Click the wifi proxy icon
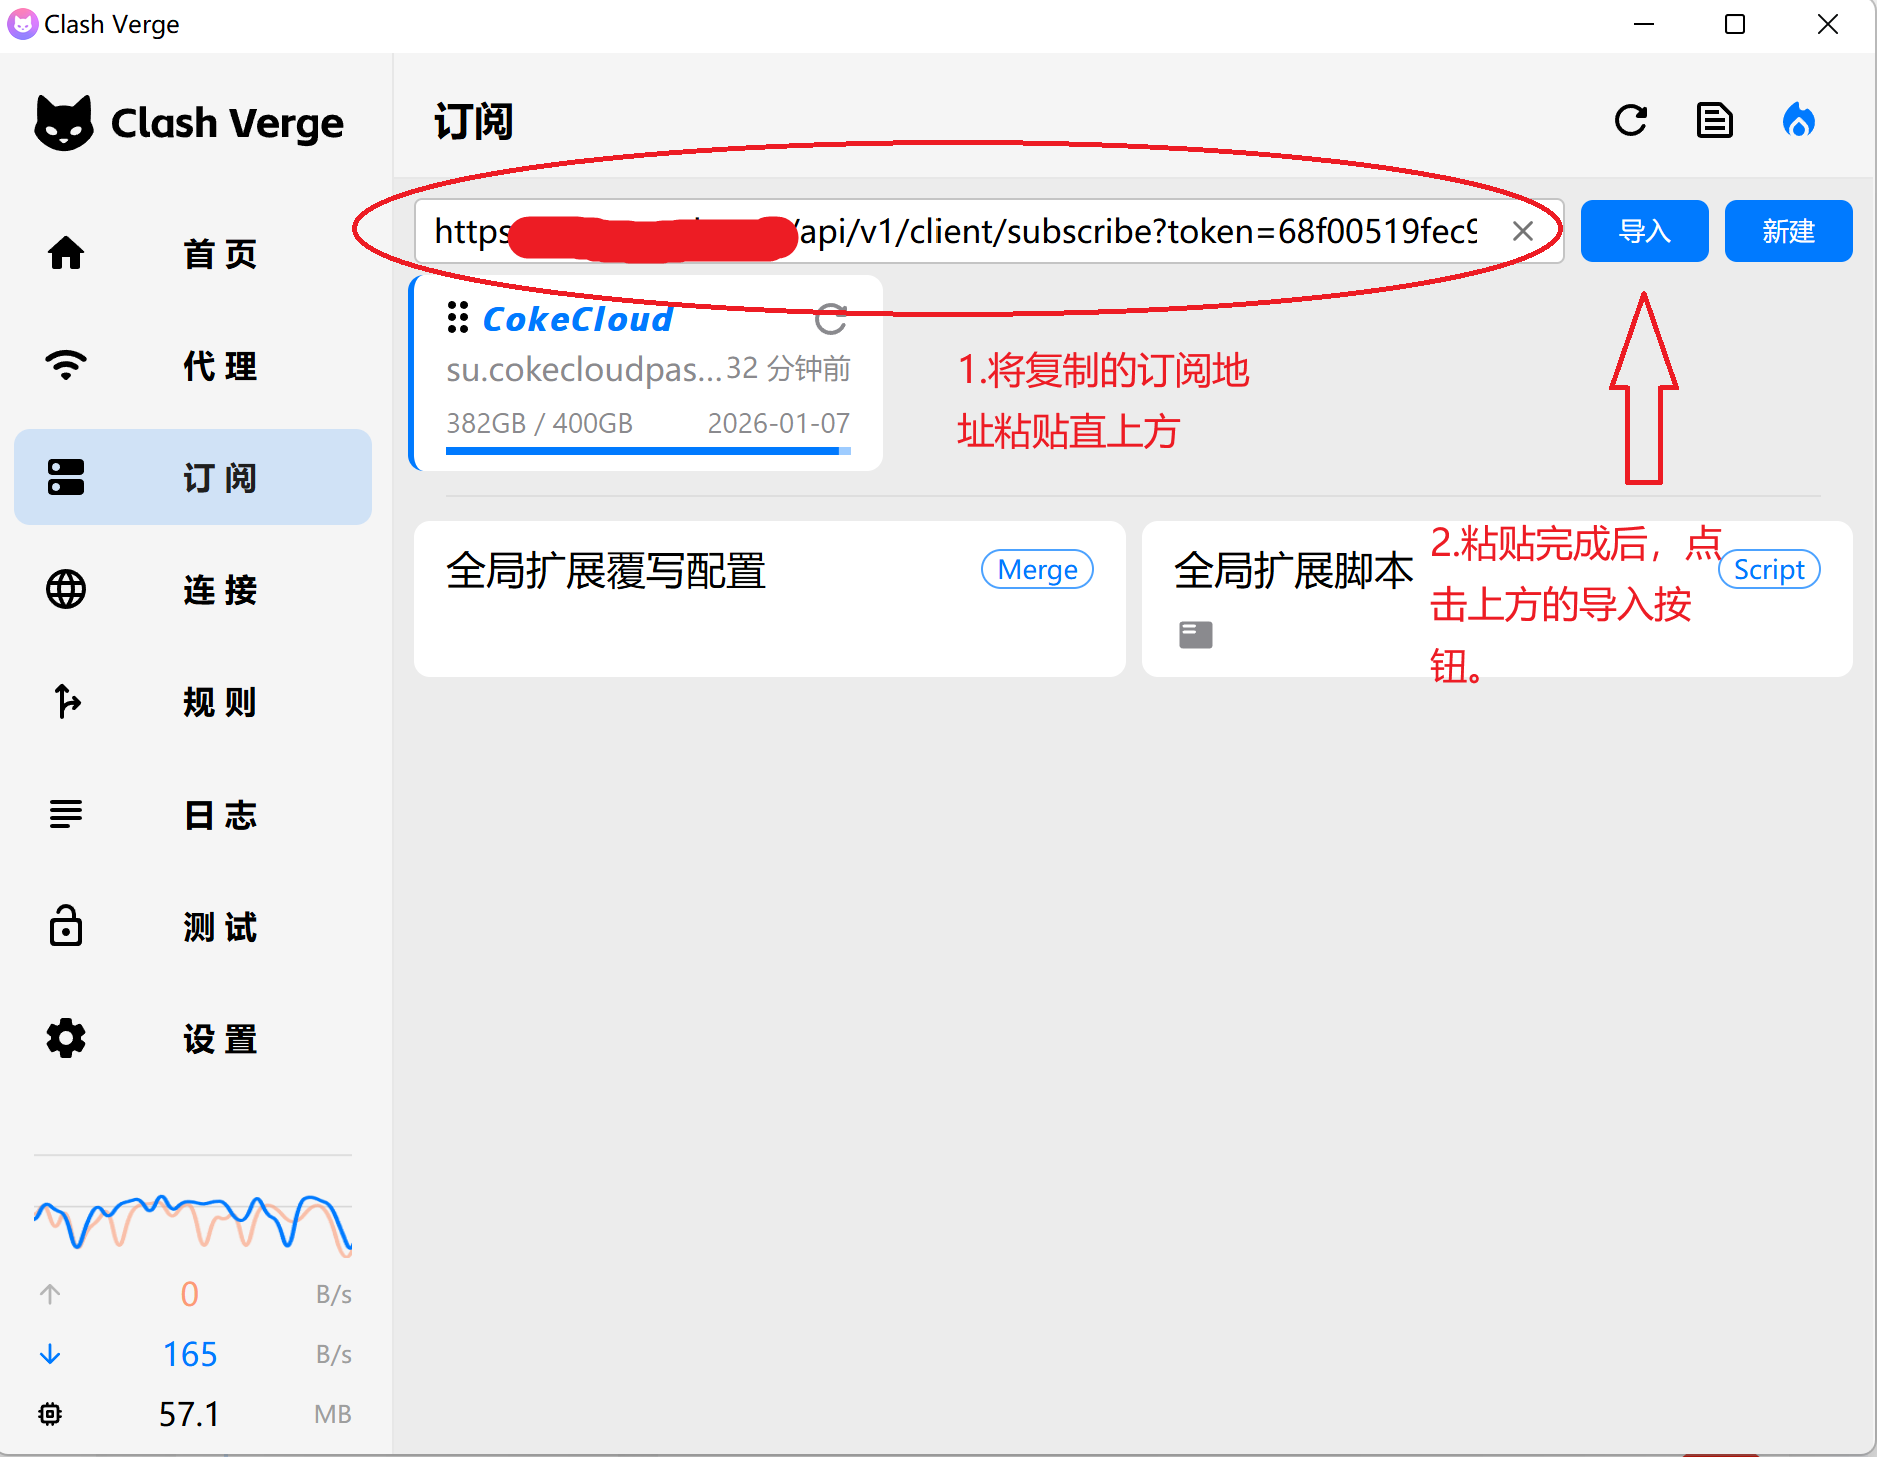1878x1458 pixels. [66, 365]
